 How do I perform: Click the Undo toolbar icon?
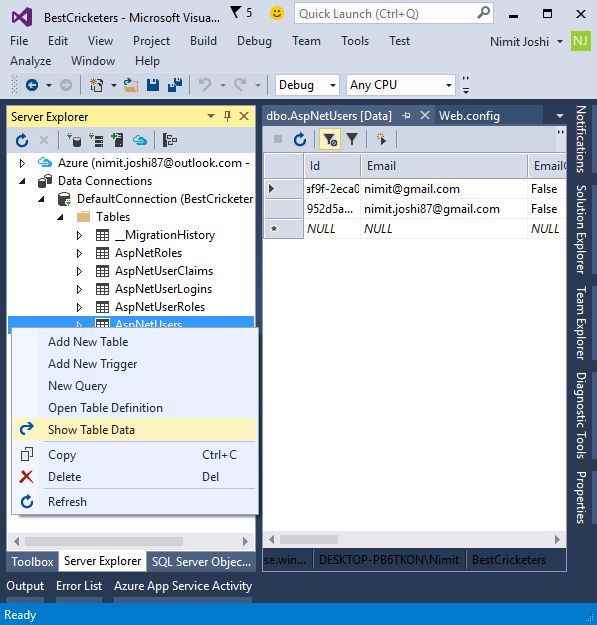click(205, 85)
